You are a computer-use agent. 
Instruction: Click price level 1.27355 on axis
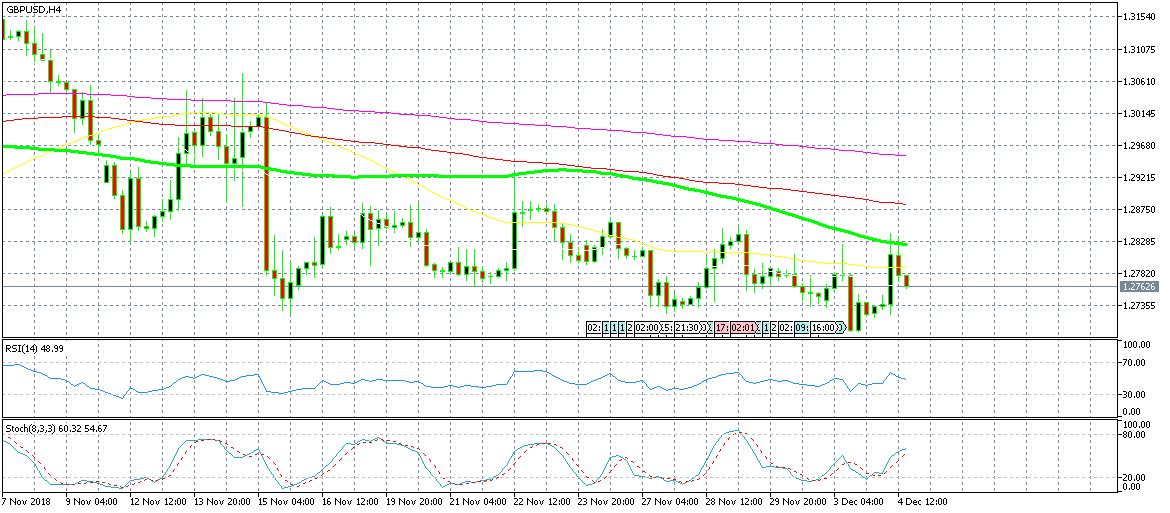tap(1139, 306)
